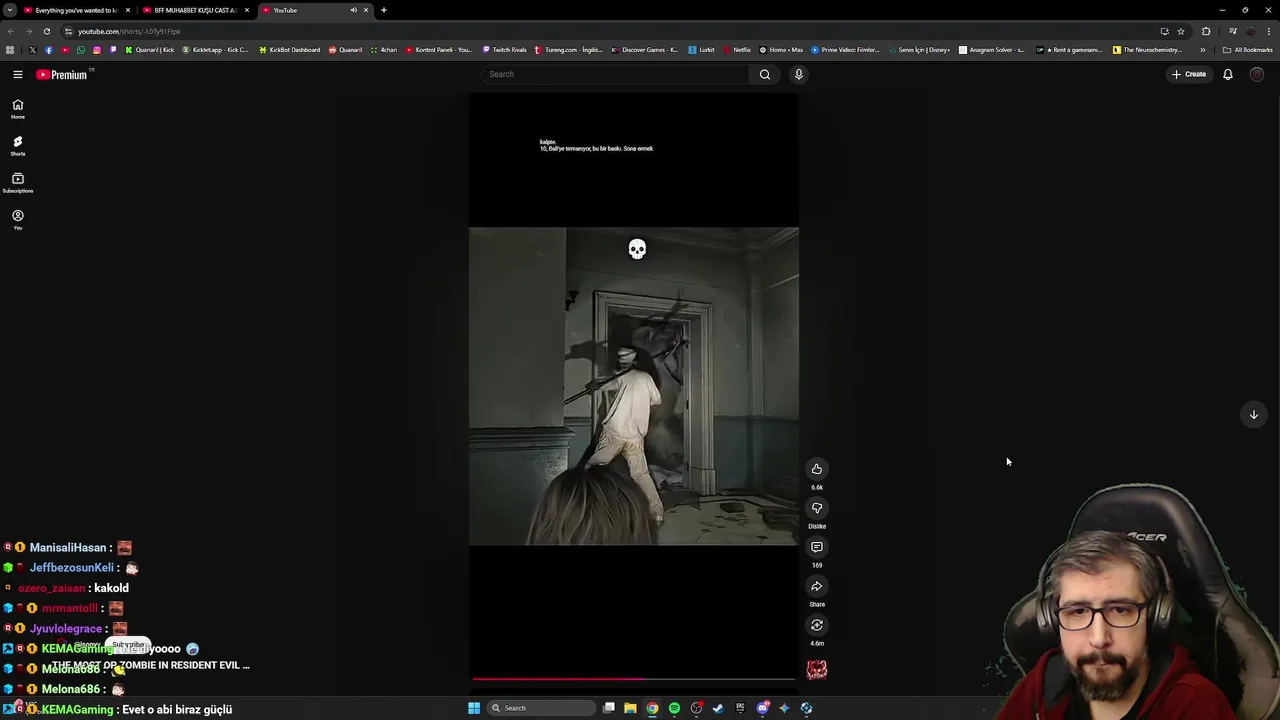Viewport: 1280px width, 720px height.
Task: Open Epic Games Launcher from taskbar
Action: 740,708
